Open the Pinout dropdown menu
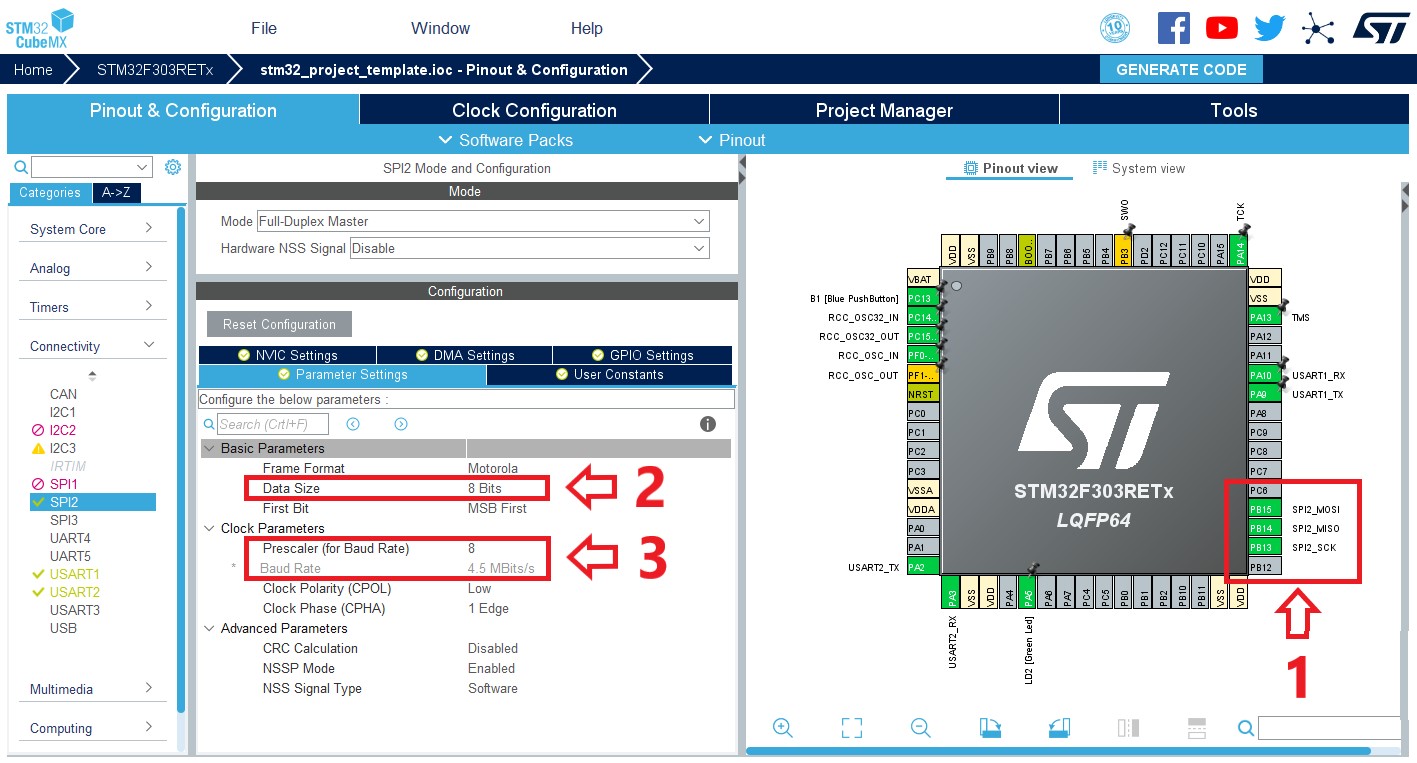This screenshot has width=1417, height=763. tap(730, 140)
